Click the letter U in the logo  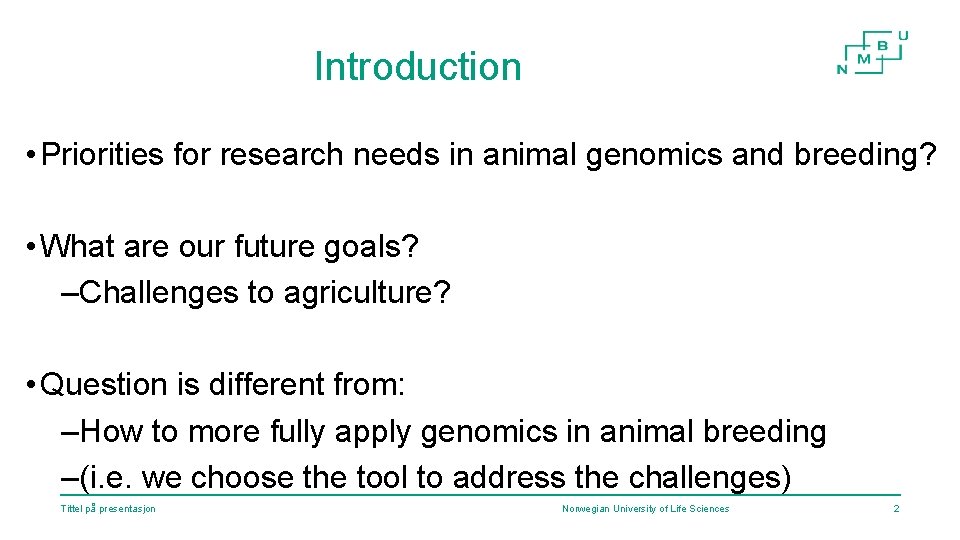point(903,36)
